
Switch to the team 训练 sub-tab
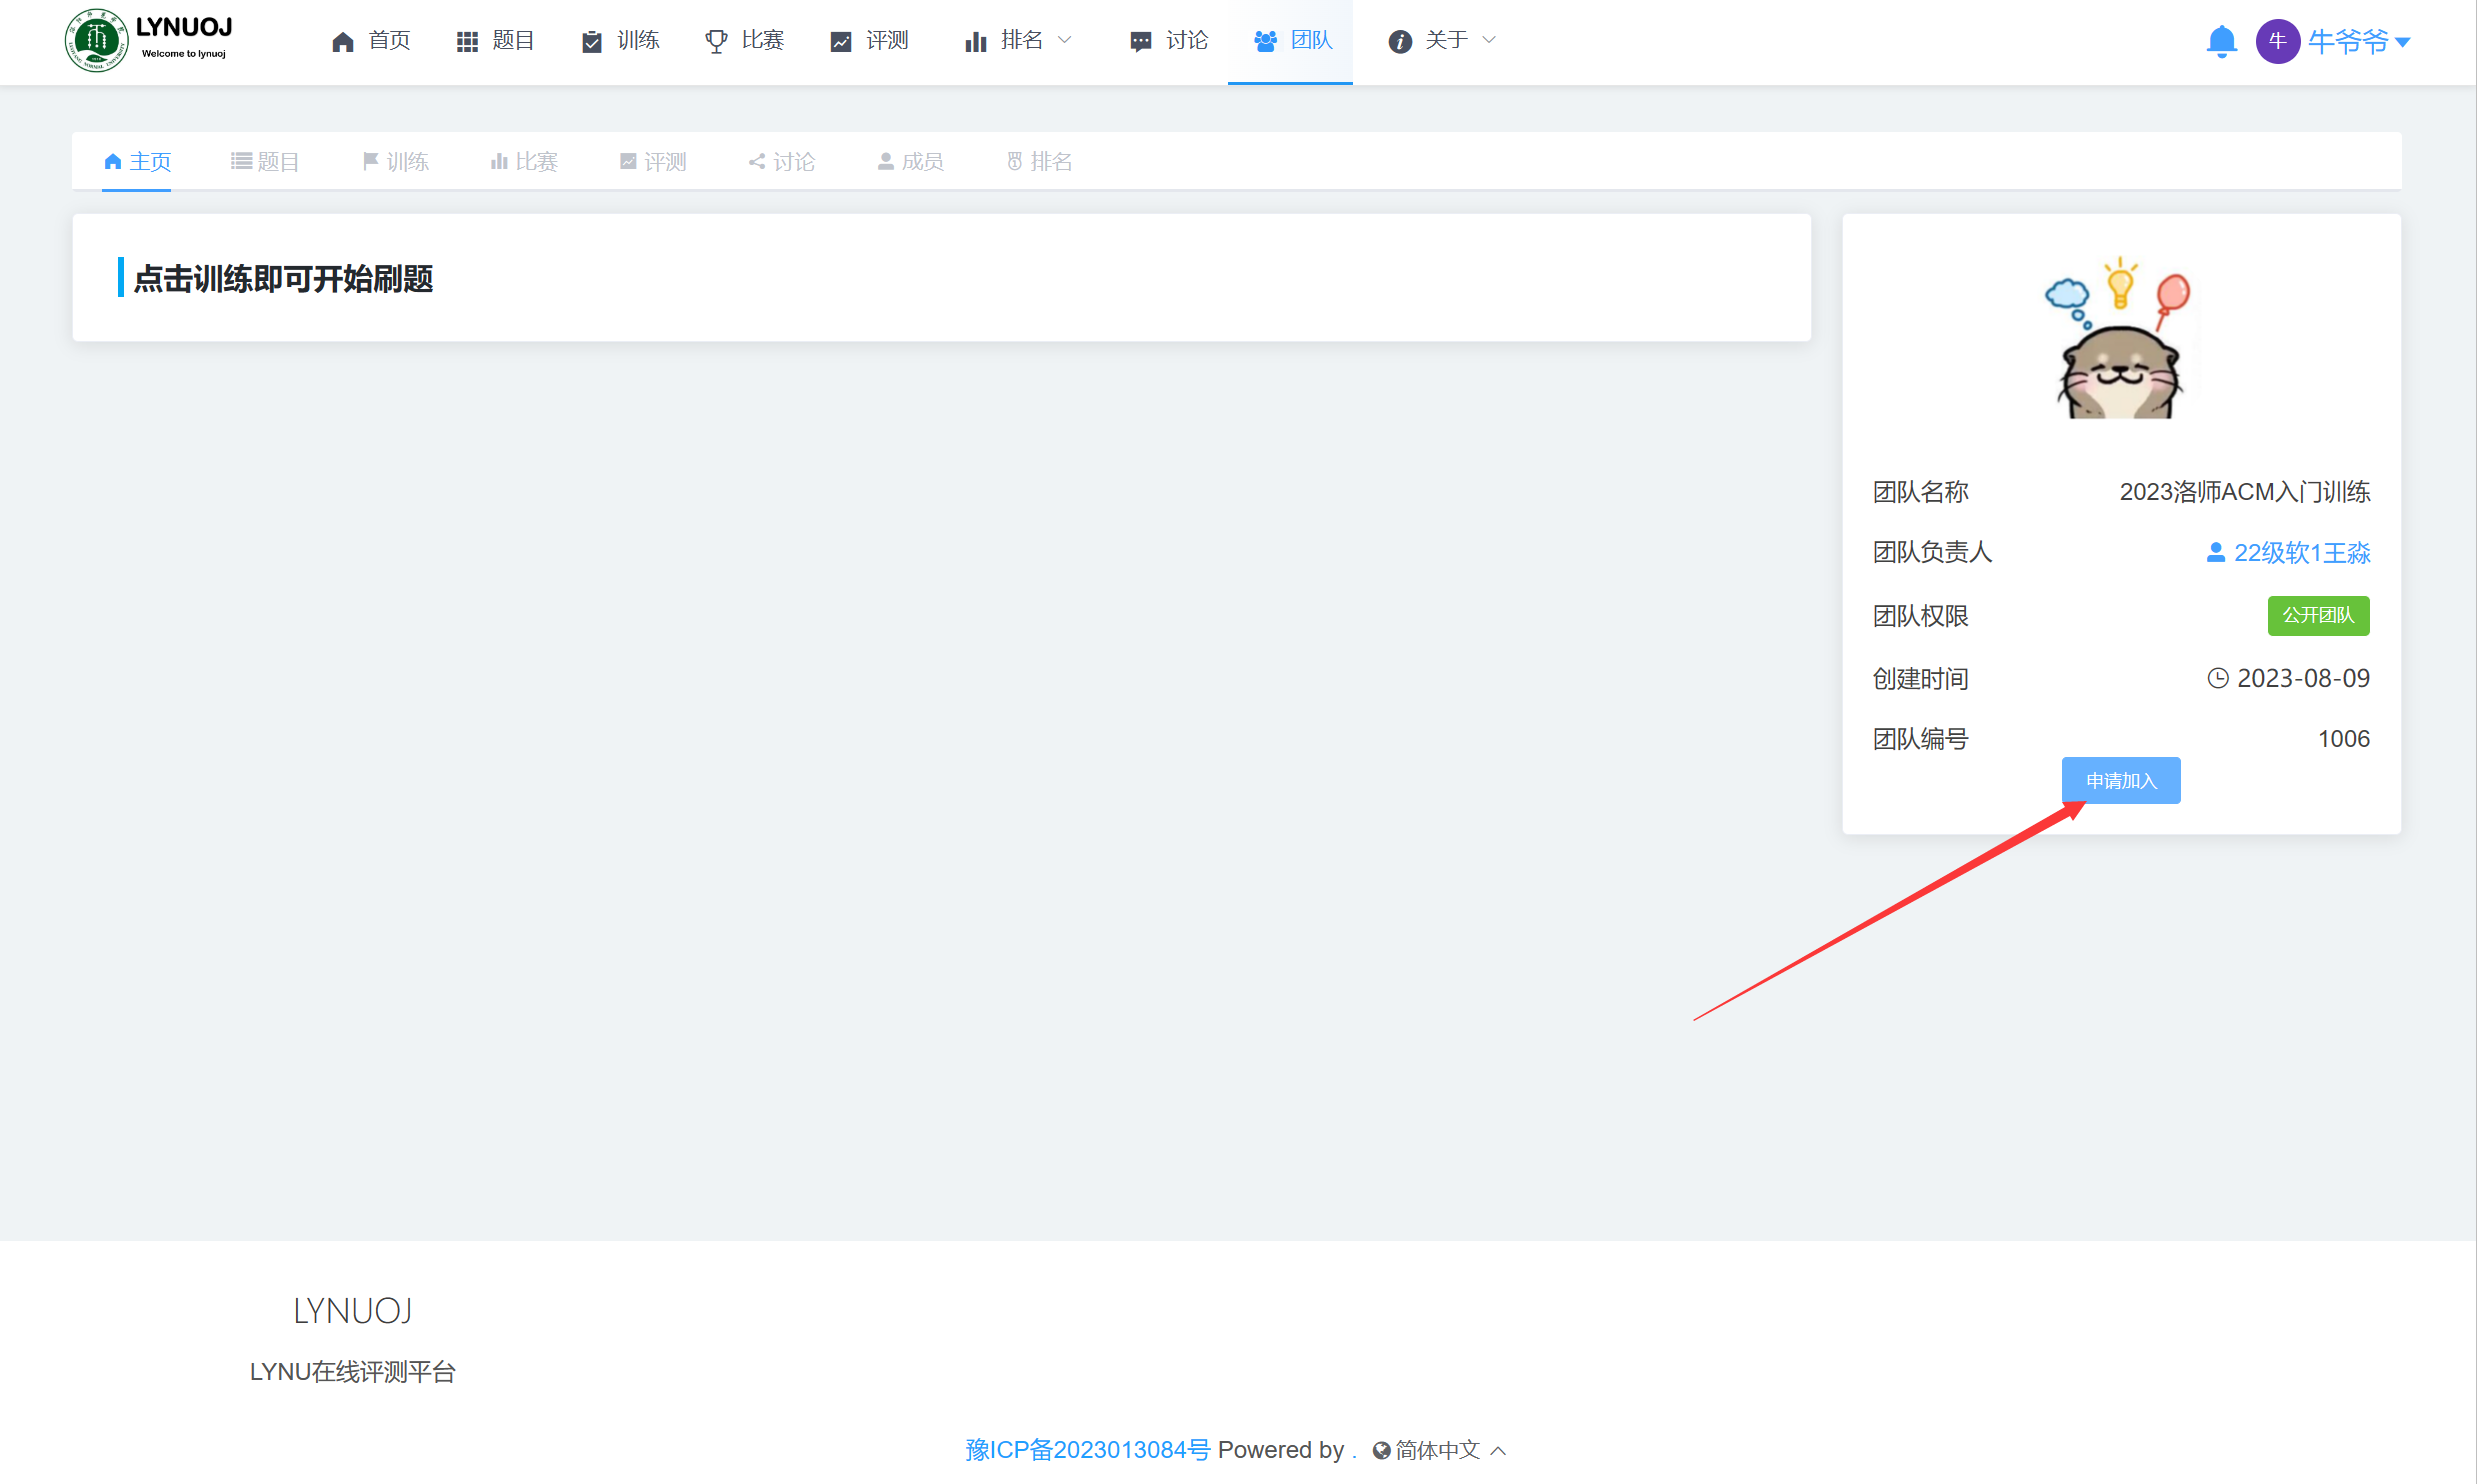pos(396,162)
